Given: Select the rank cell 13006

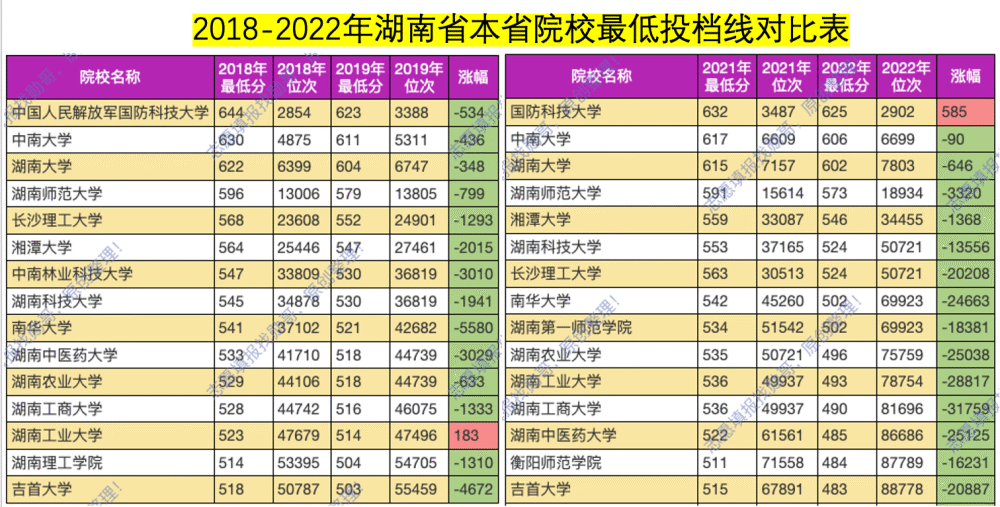Looking at the screenshot, I should coord(302,193).
